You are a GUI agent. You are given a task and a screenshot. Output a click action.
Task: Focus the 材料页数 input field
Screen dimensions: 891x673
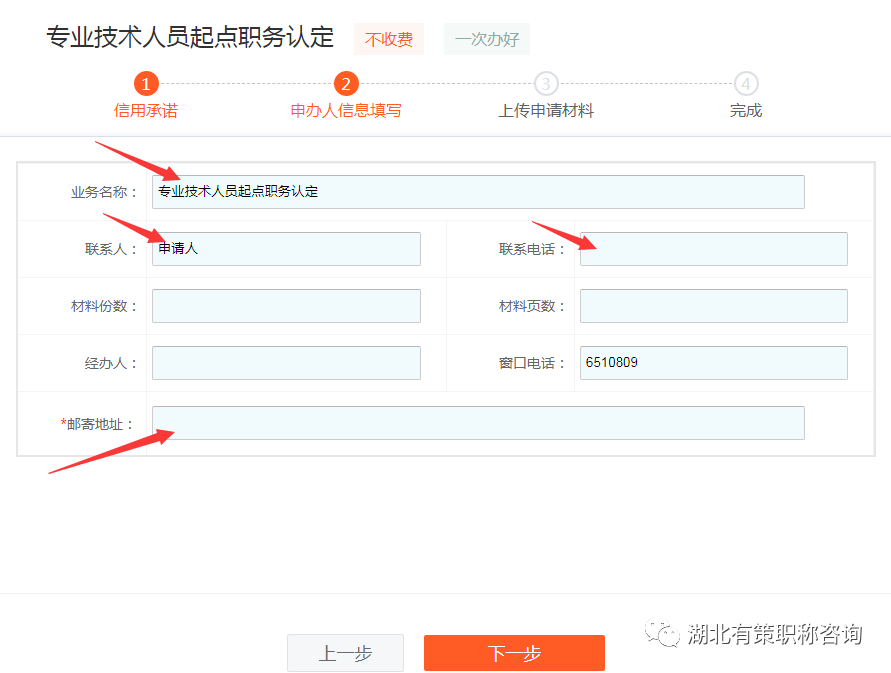coord(714,306)
